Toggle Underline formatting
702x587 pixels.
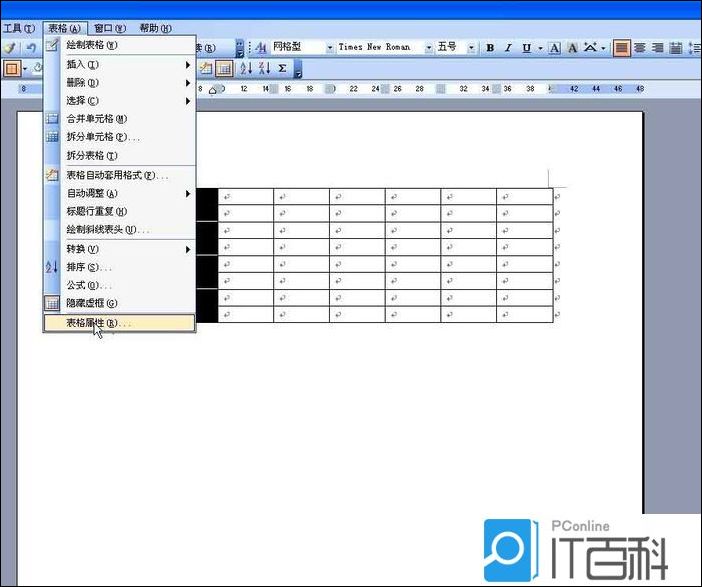pyautogui.click(x=526, y=47)
